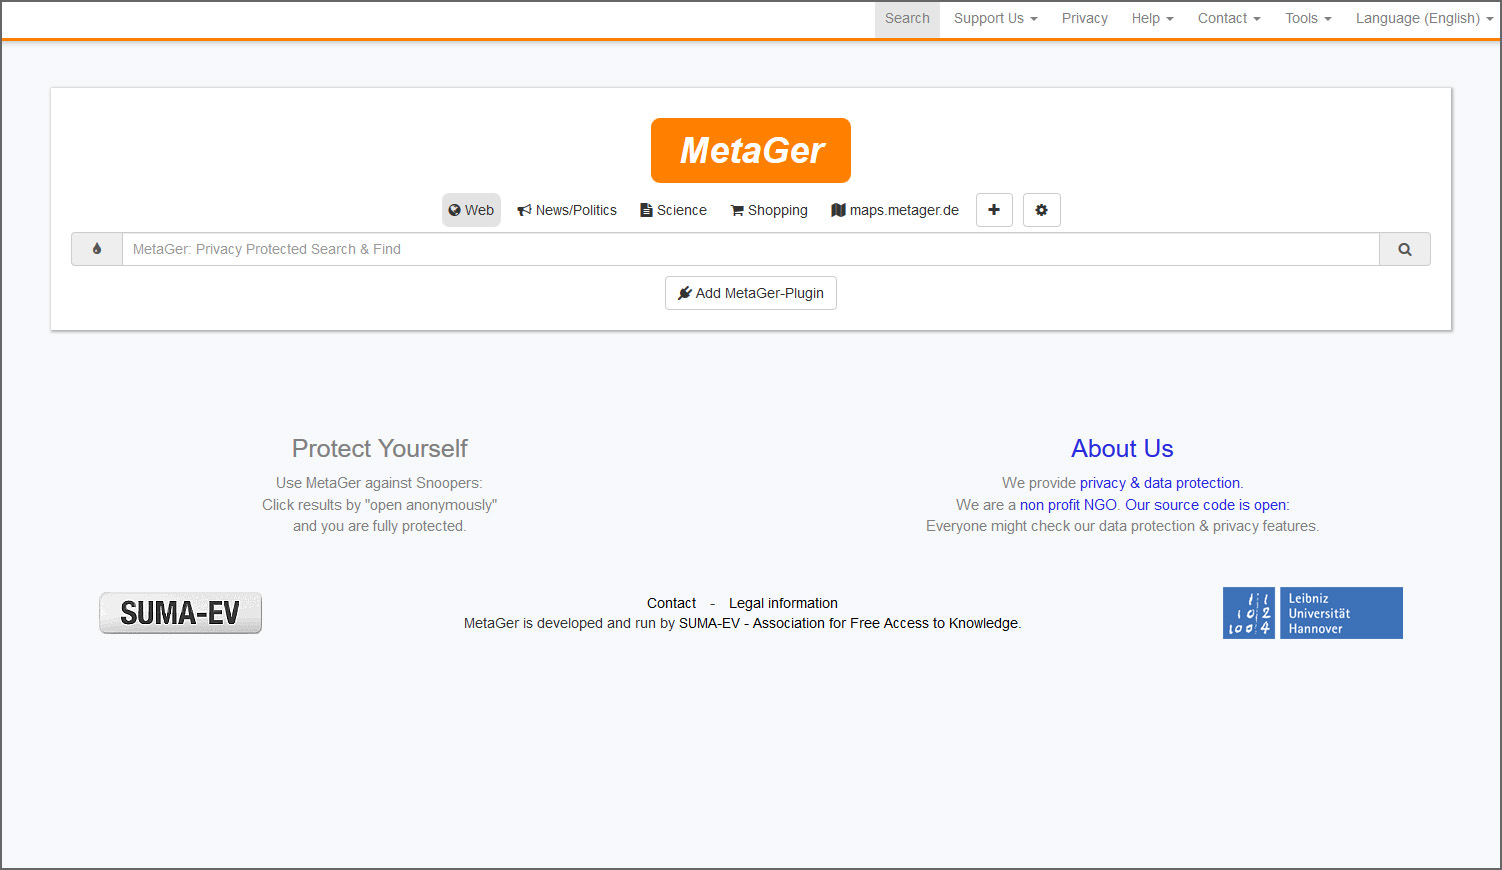Click the footer Contact link
This screenshot has width=1502, height=870.
pos(671,603)
